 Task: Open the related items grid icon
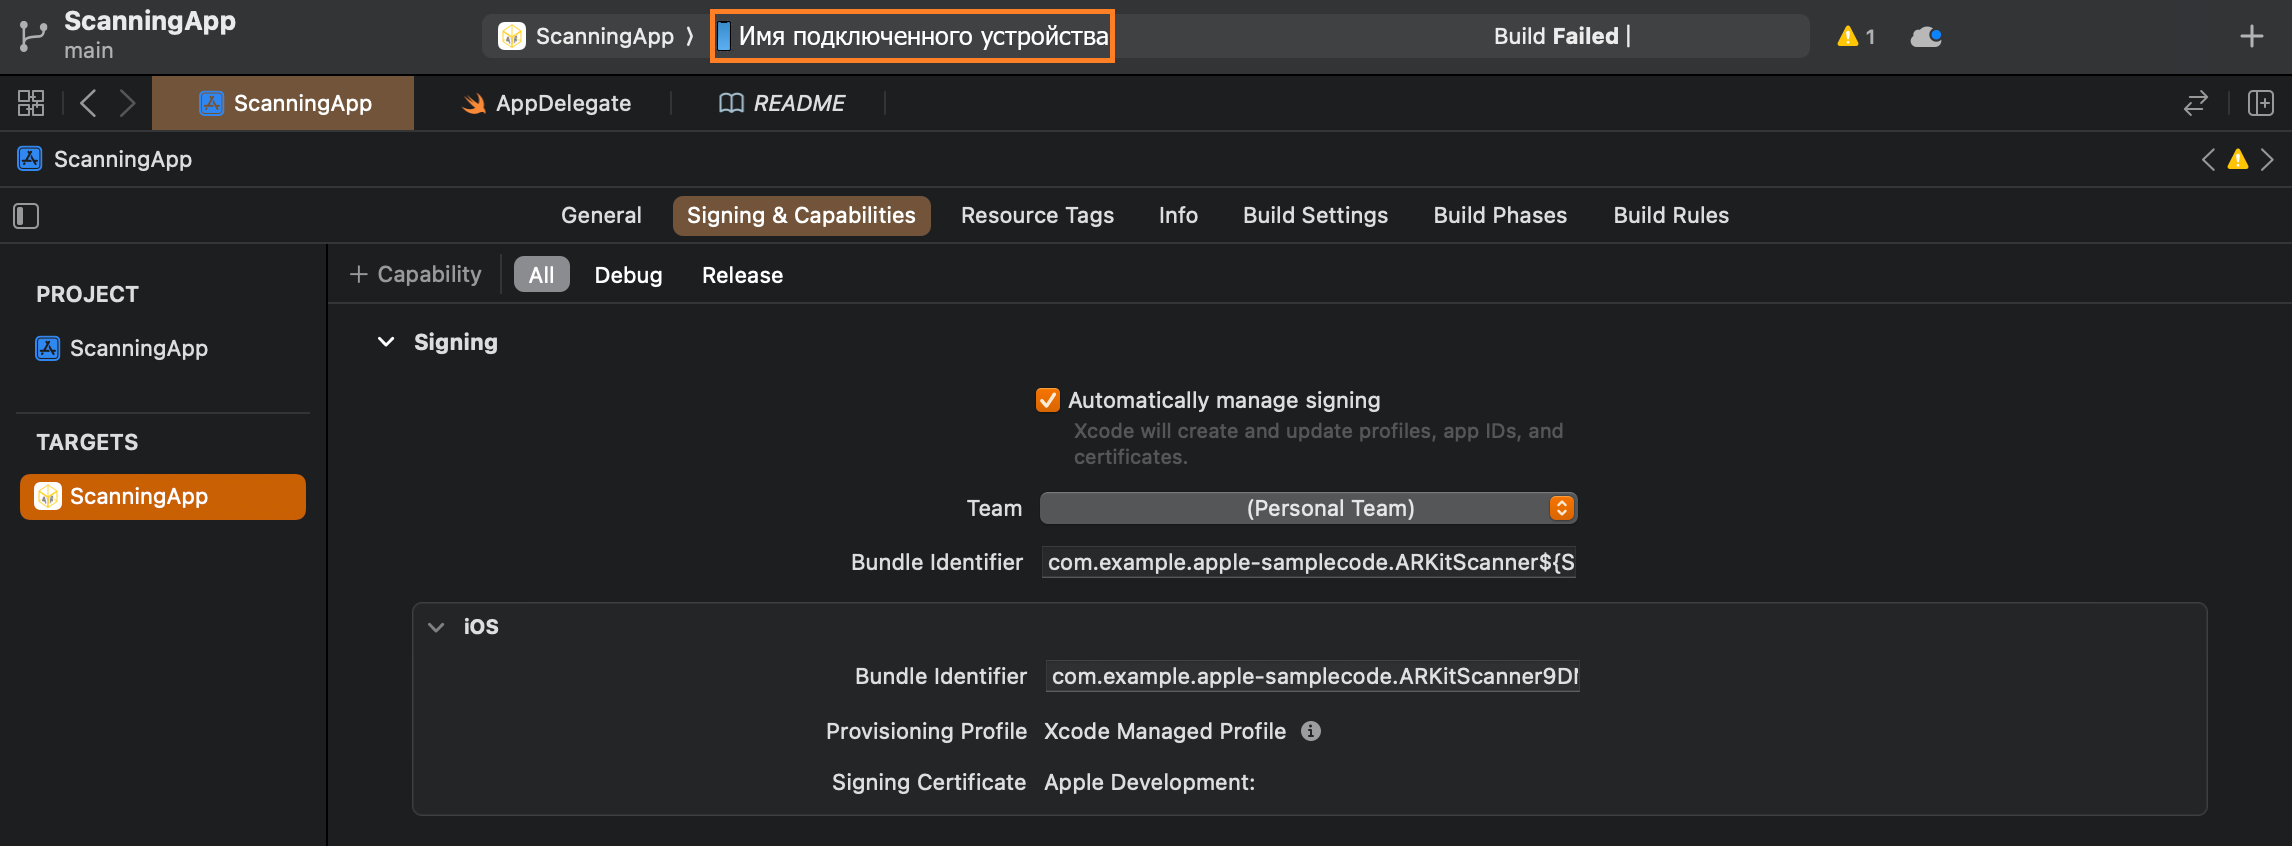click(x=31, y=103)
